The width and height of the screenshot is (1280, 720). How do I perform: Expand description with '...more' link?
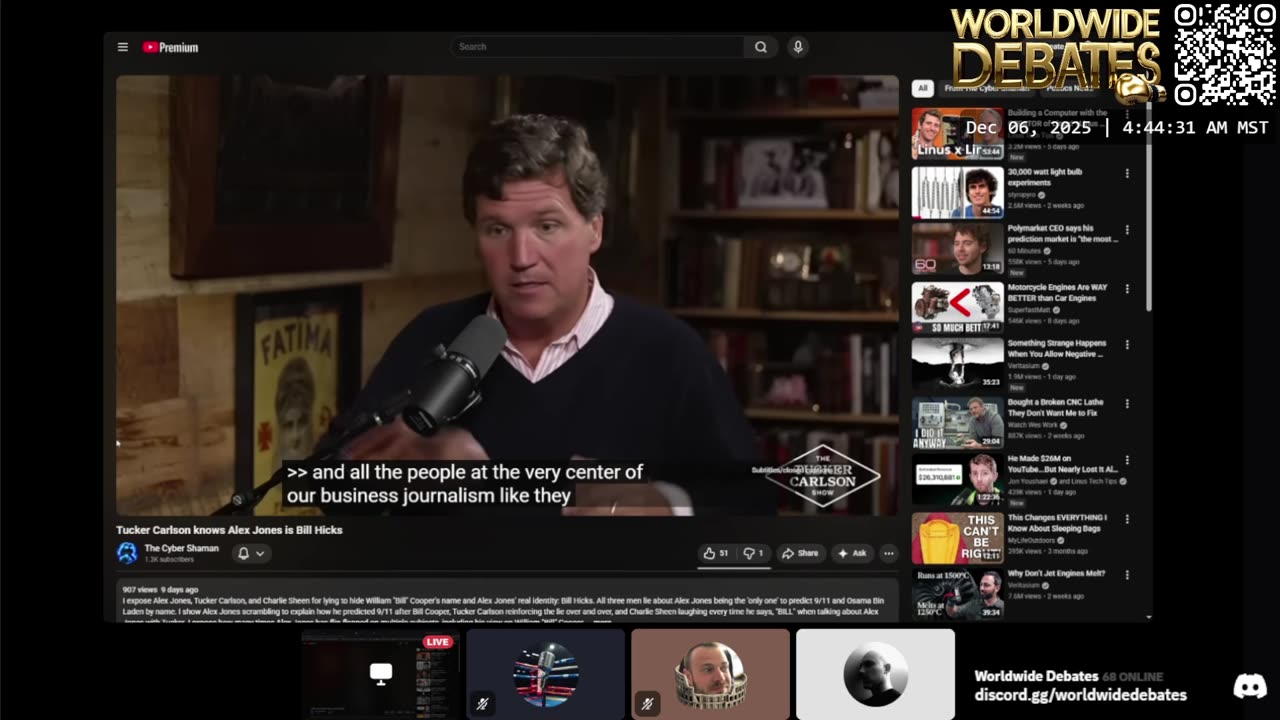(x=601, y=621)
